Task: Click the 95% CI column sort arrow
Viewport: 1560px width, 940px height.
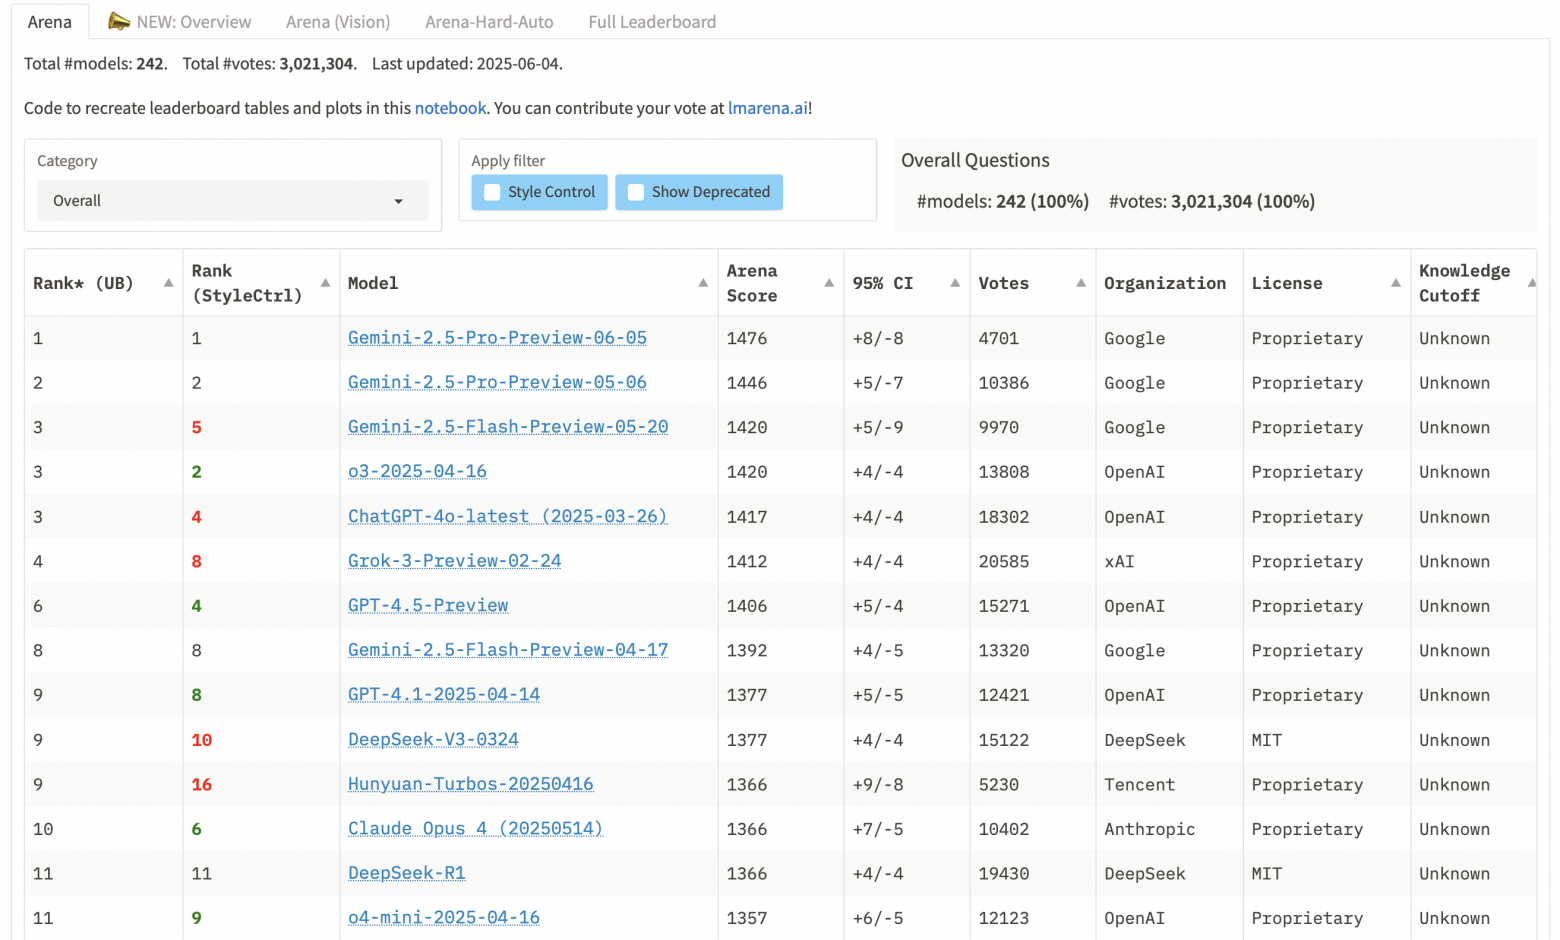Action: 955,283
